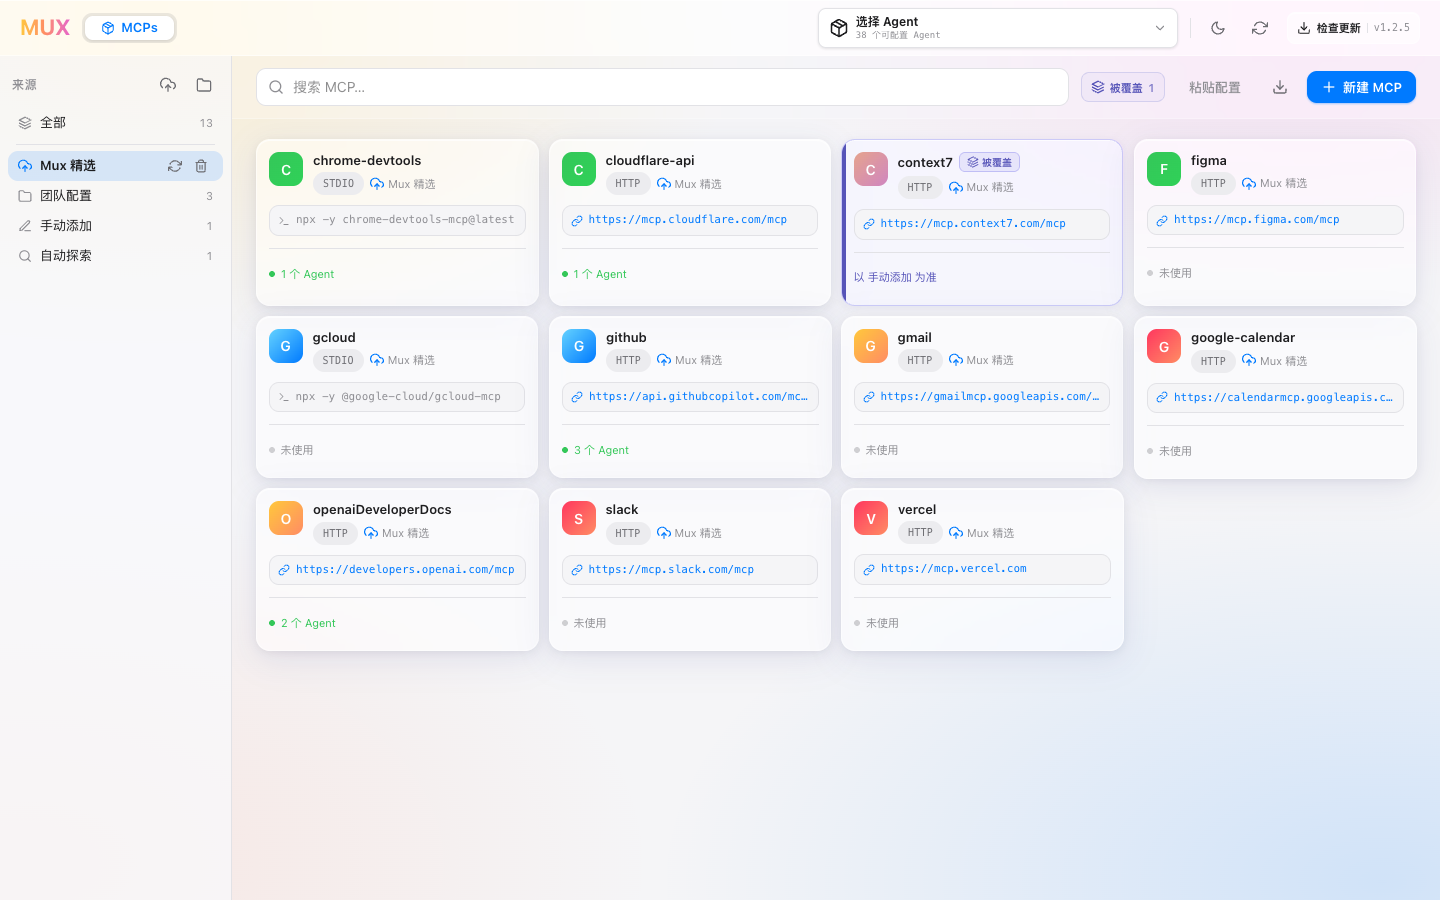
Task: Click '1 个 Agent' on cloudflare-api card
Action: (x=600, y=274)
